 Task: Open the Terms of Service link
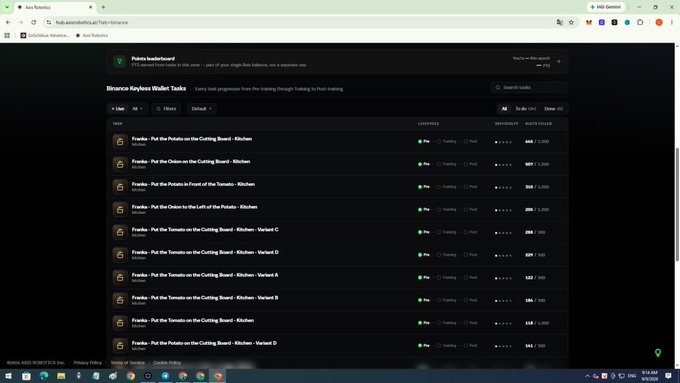pyautogui.click(x=128, y=363)
